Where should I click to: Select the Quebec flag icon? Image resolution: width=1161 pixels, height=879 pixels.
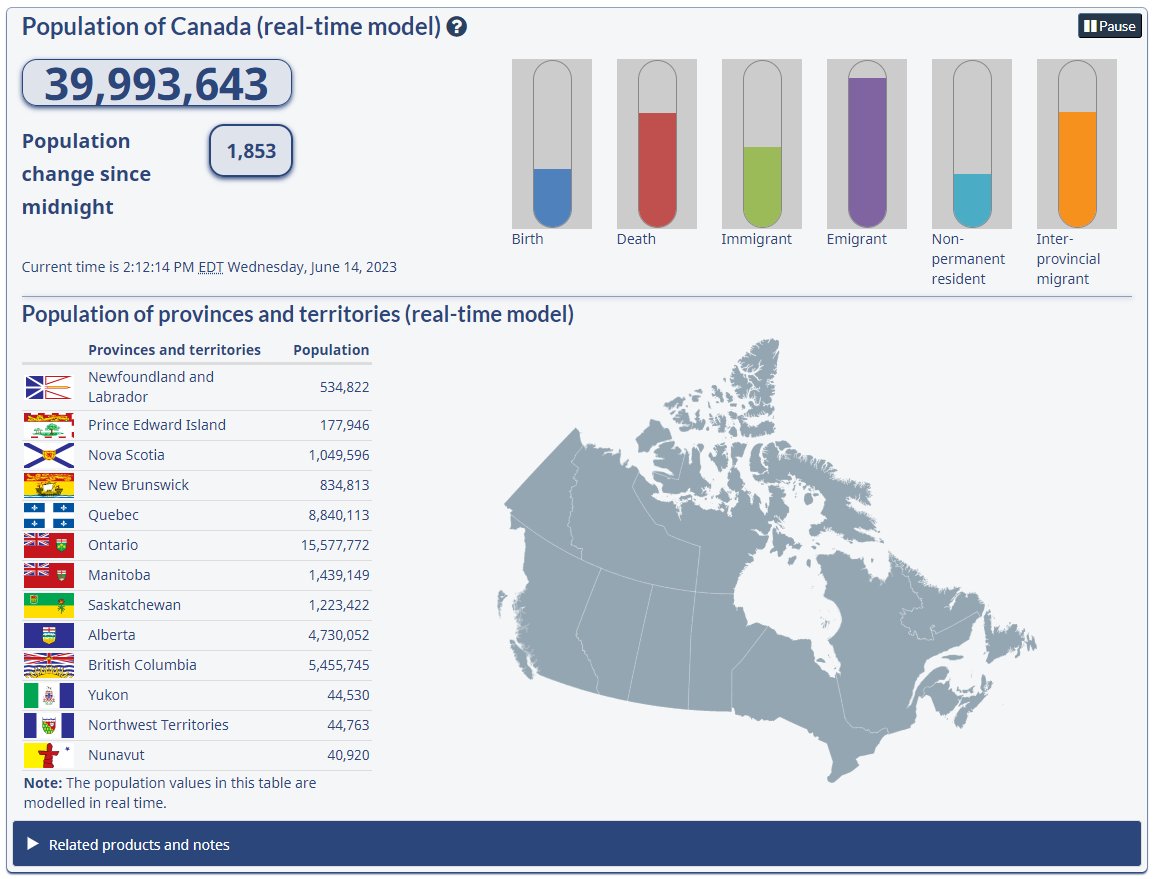[x=49, y=515]
